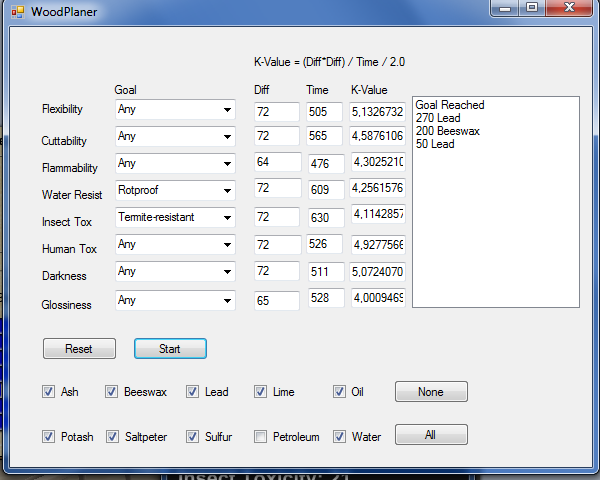Image resolution: width=600 pixels, height=480 pixels.
Task: Uncheck the Beeswax ingredient
Action: point(112,392)
